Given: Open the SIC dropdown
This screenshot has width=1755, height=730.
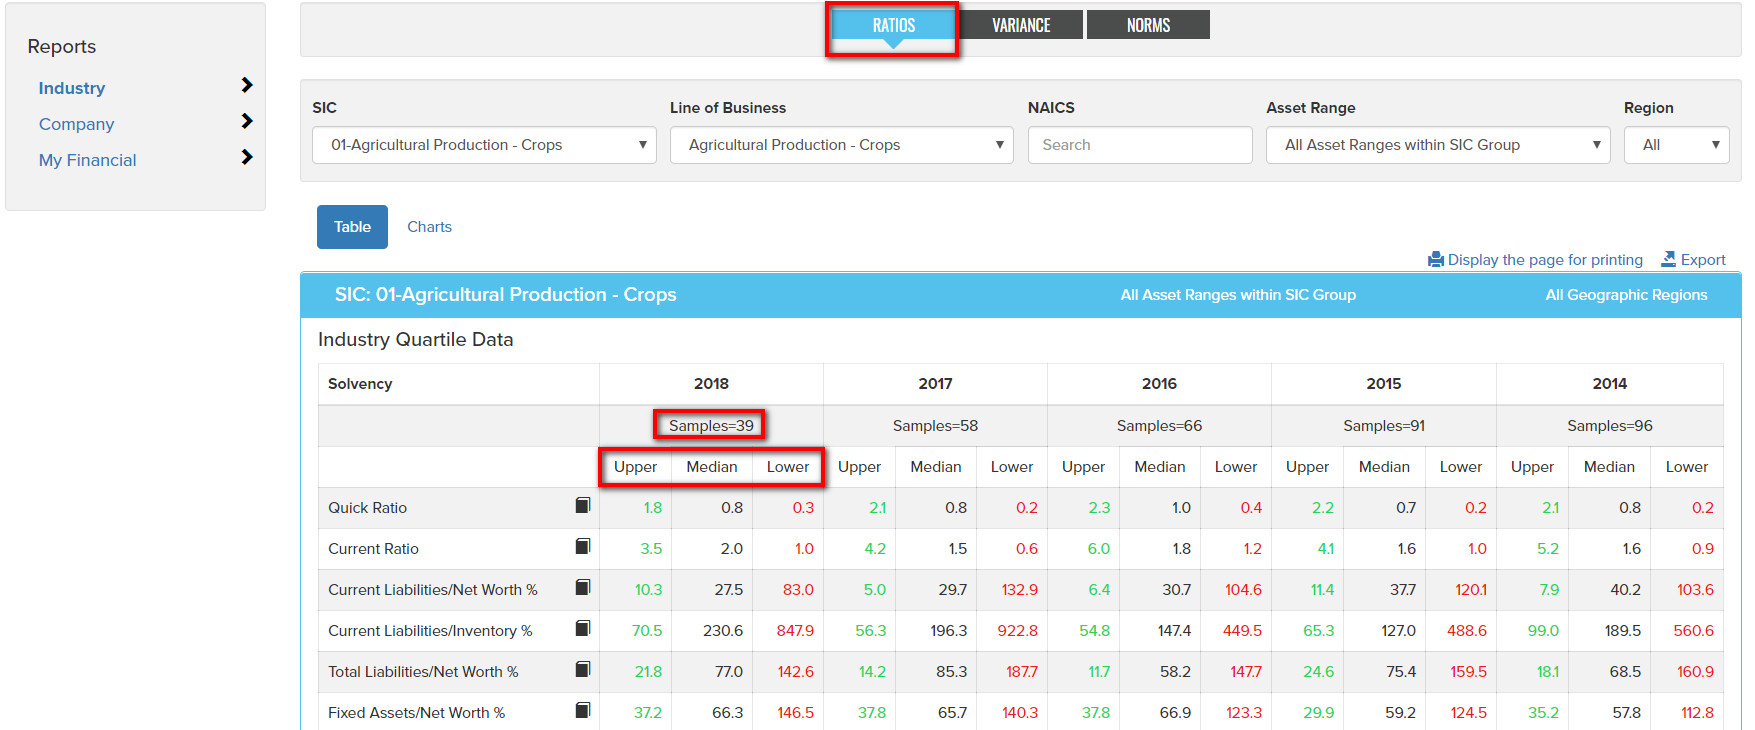Looking at the screenshot, I should (485, 145).
